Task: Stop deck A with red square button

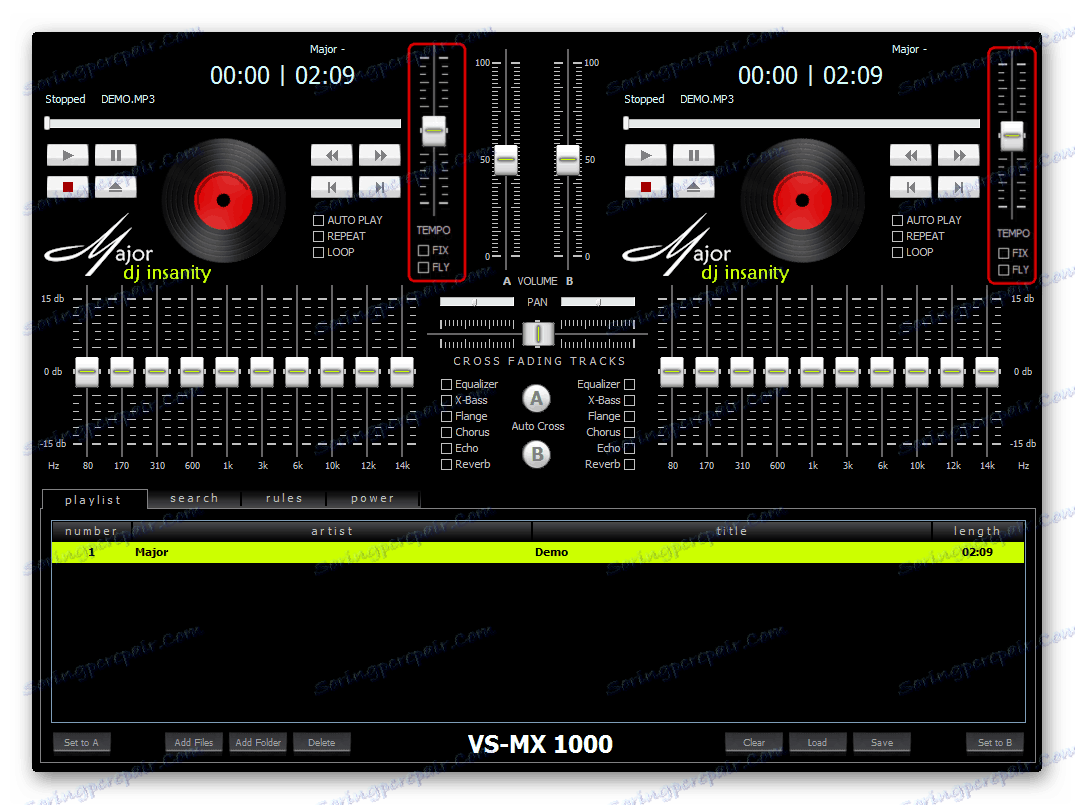Action: 67,187
